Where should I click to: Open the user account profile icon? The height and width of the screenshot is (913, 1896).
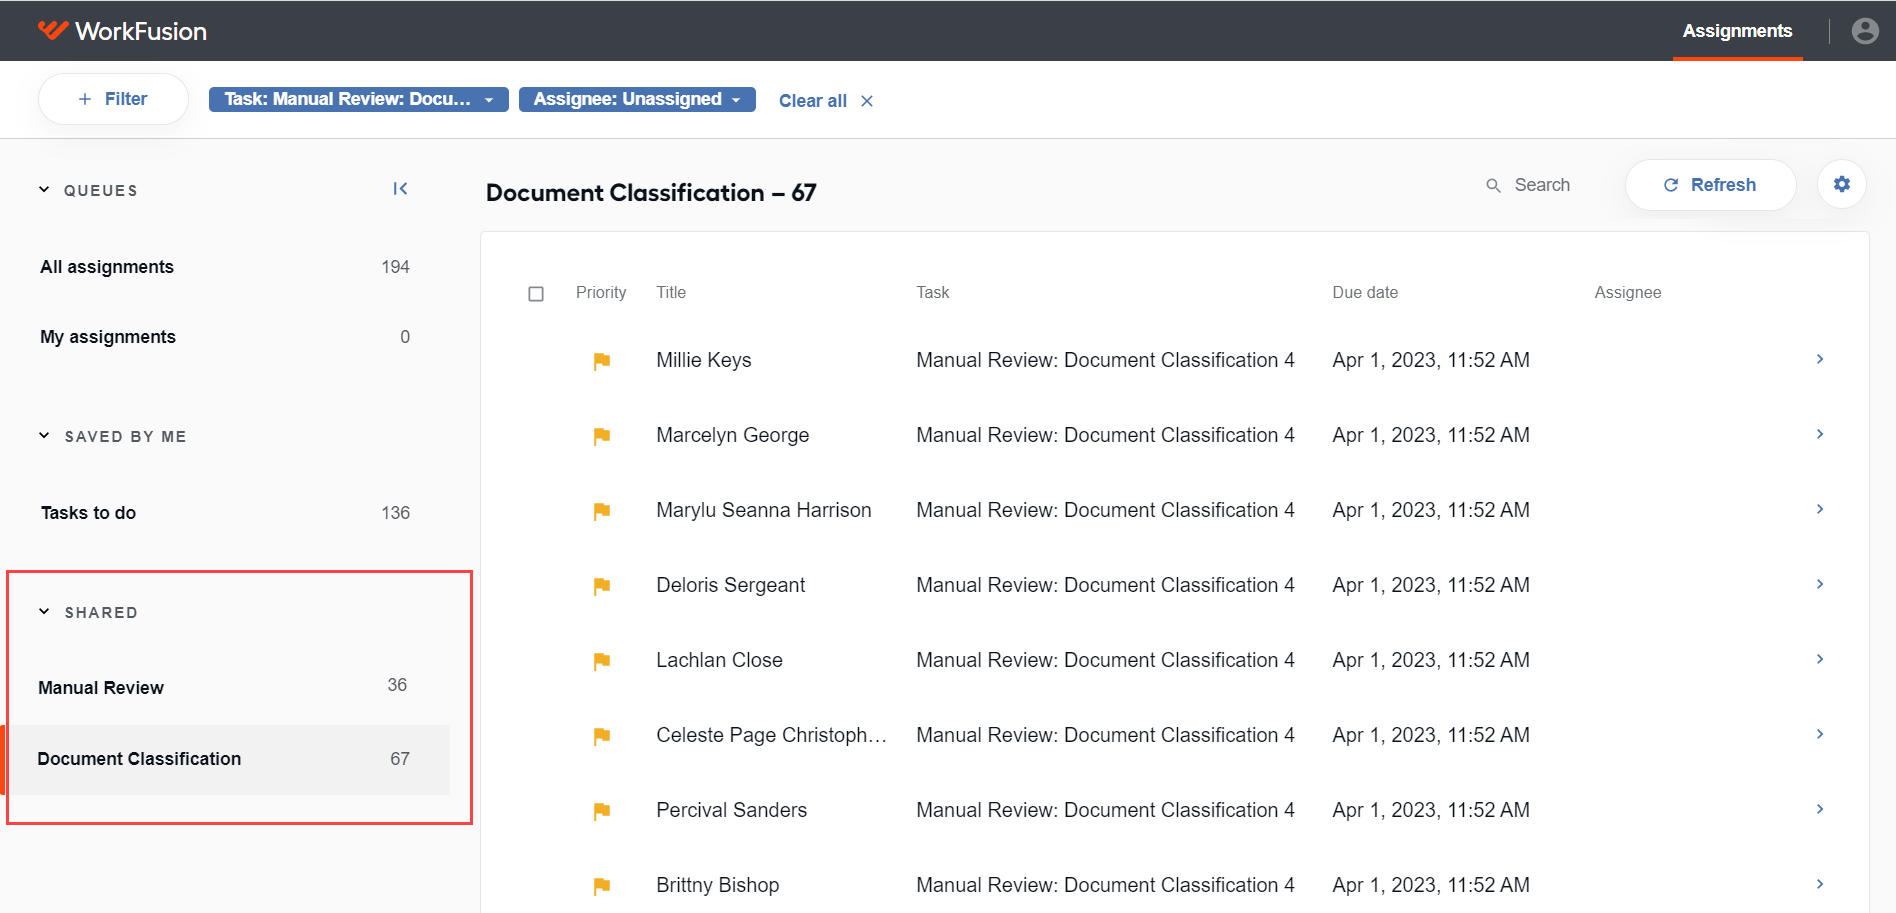[x=1865, y=31]
